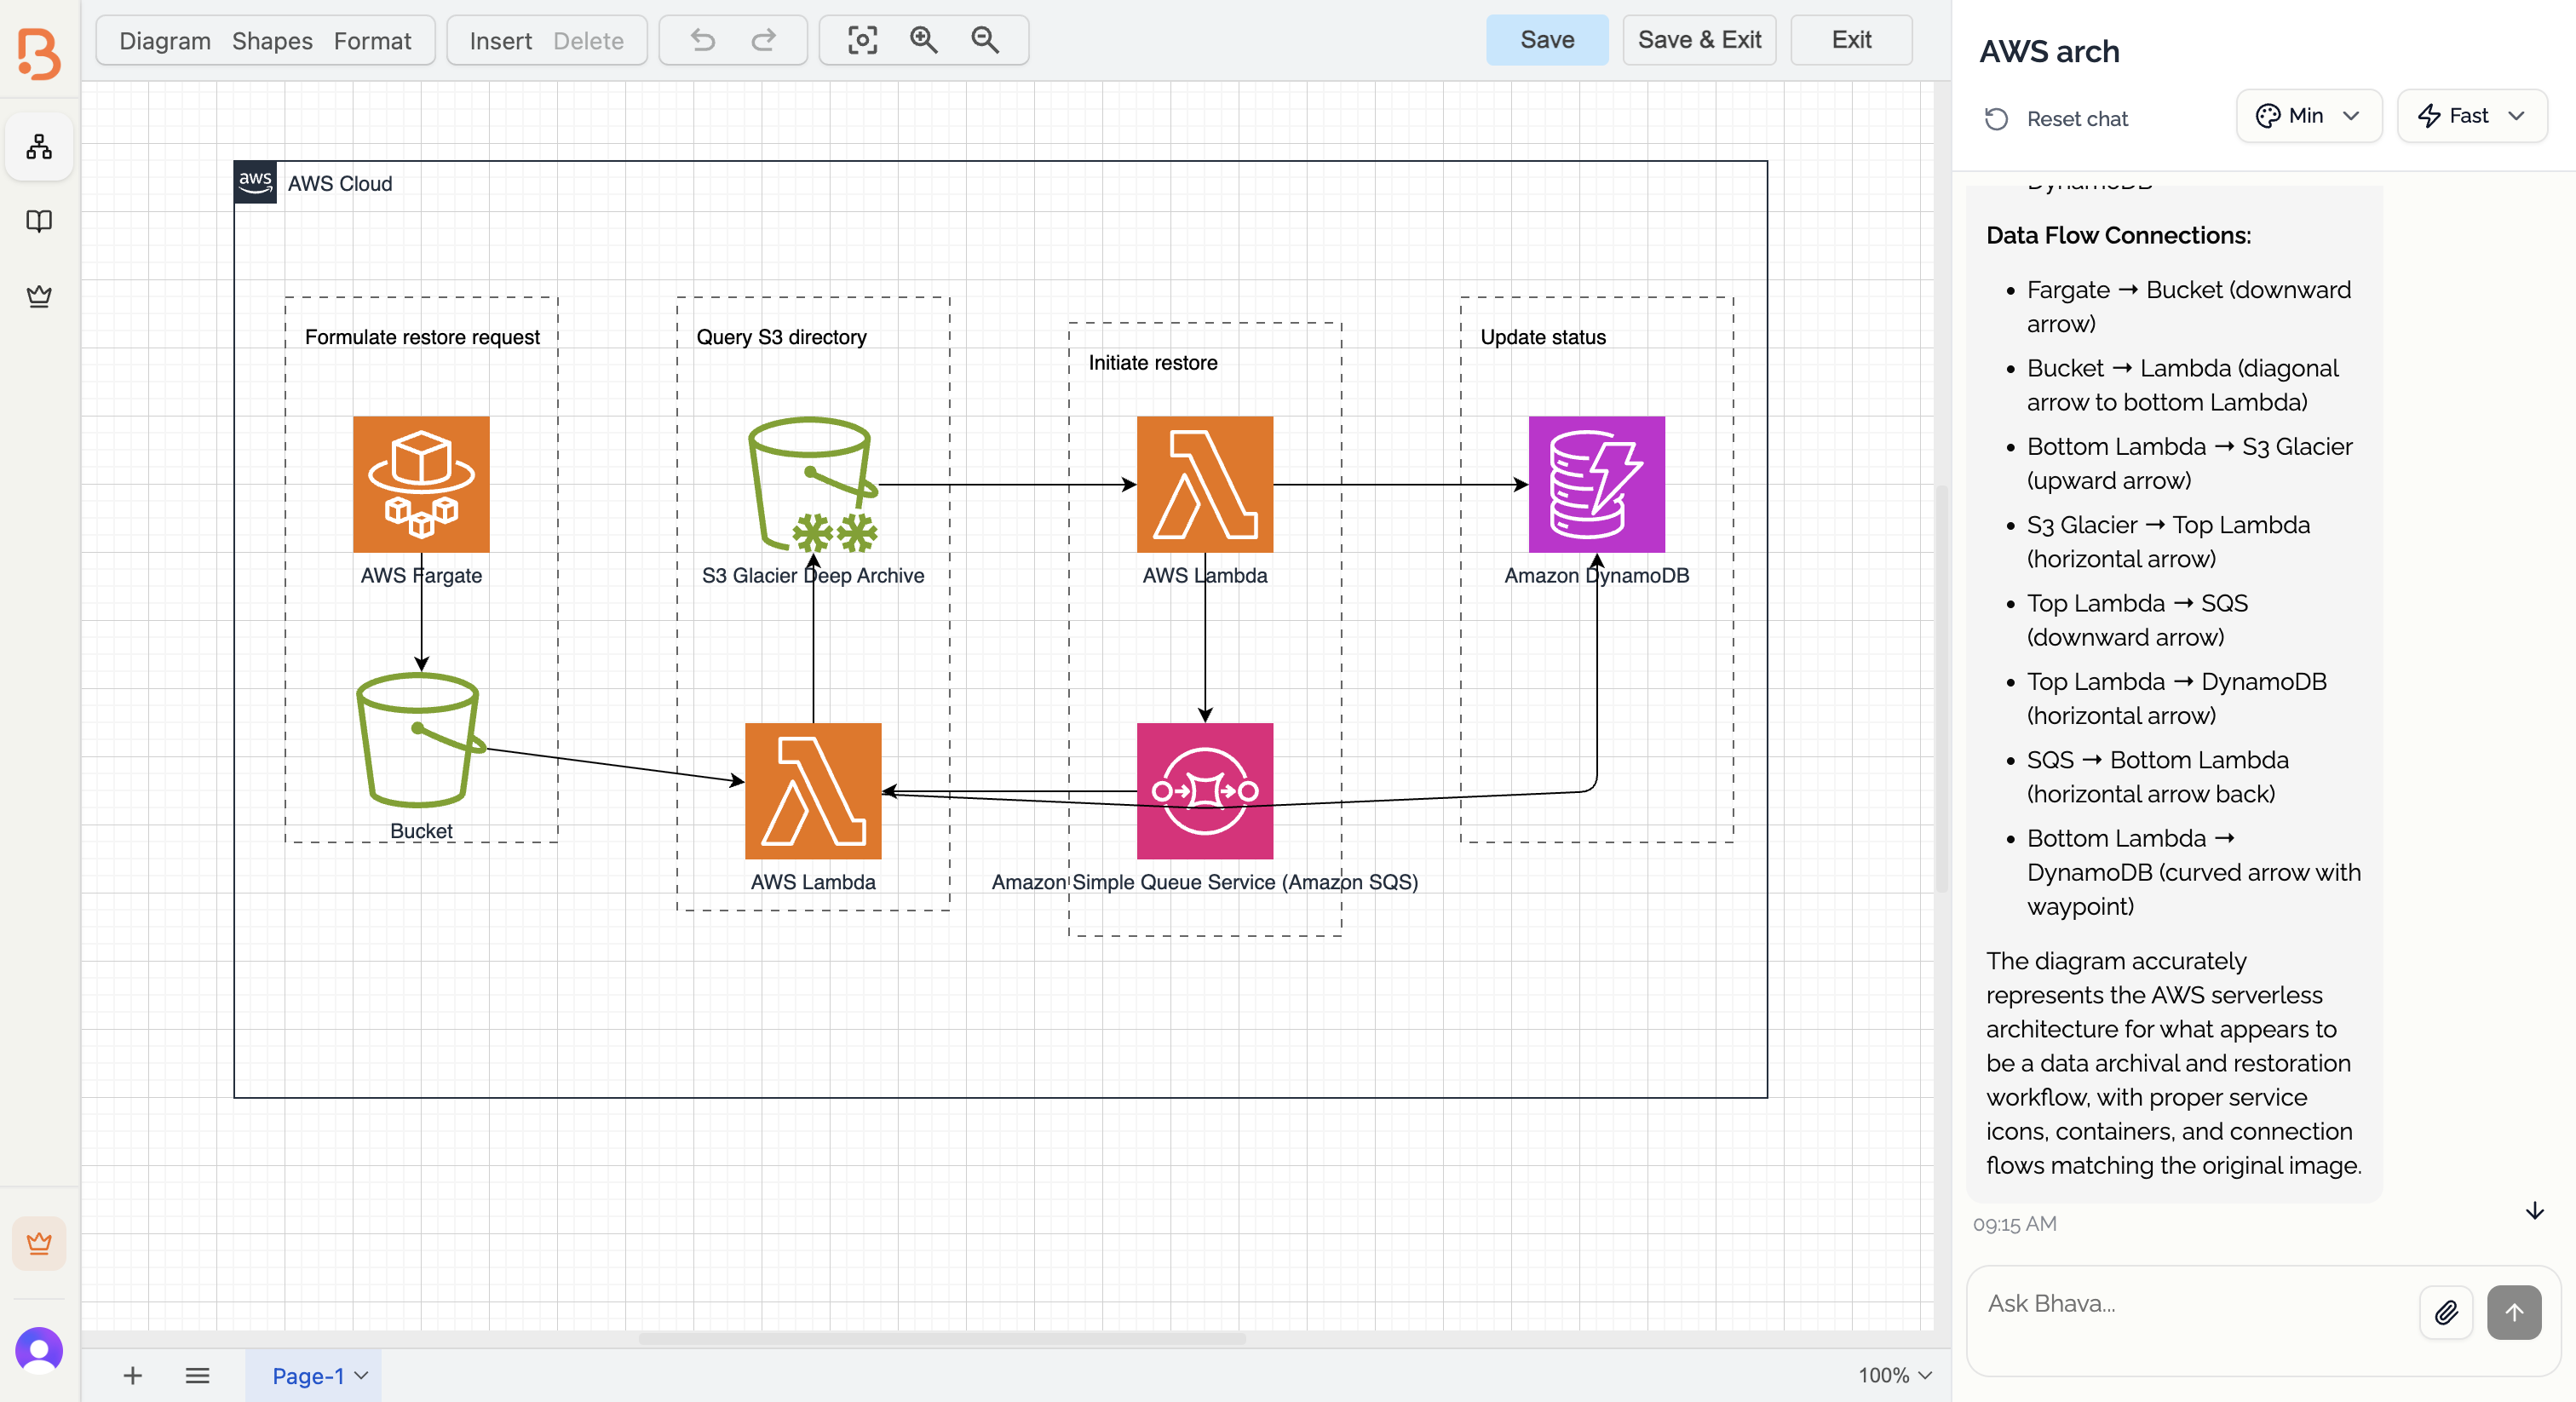Viewport: 2576px width, 1402px height.
Task: Click the Exit button
Action: pyautogui.click(x=1851, y=40)
